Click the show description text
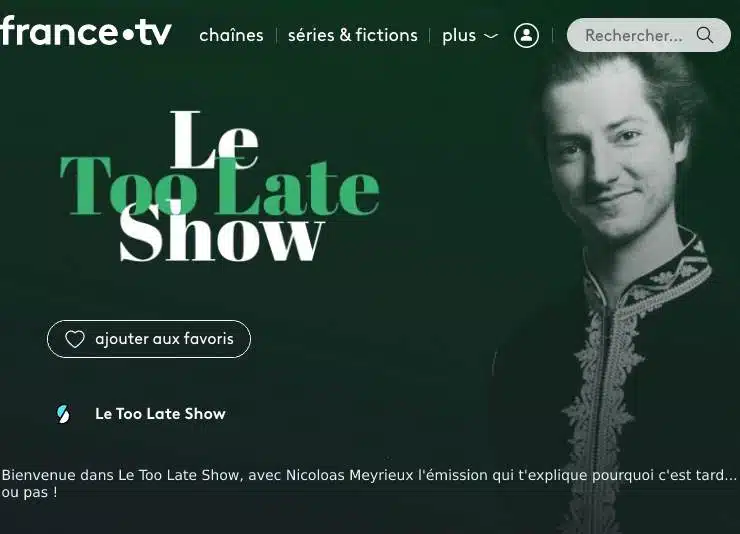 pos(369,484)
